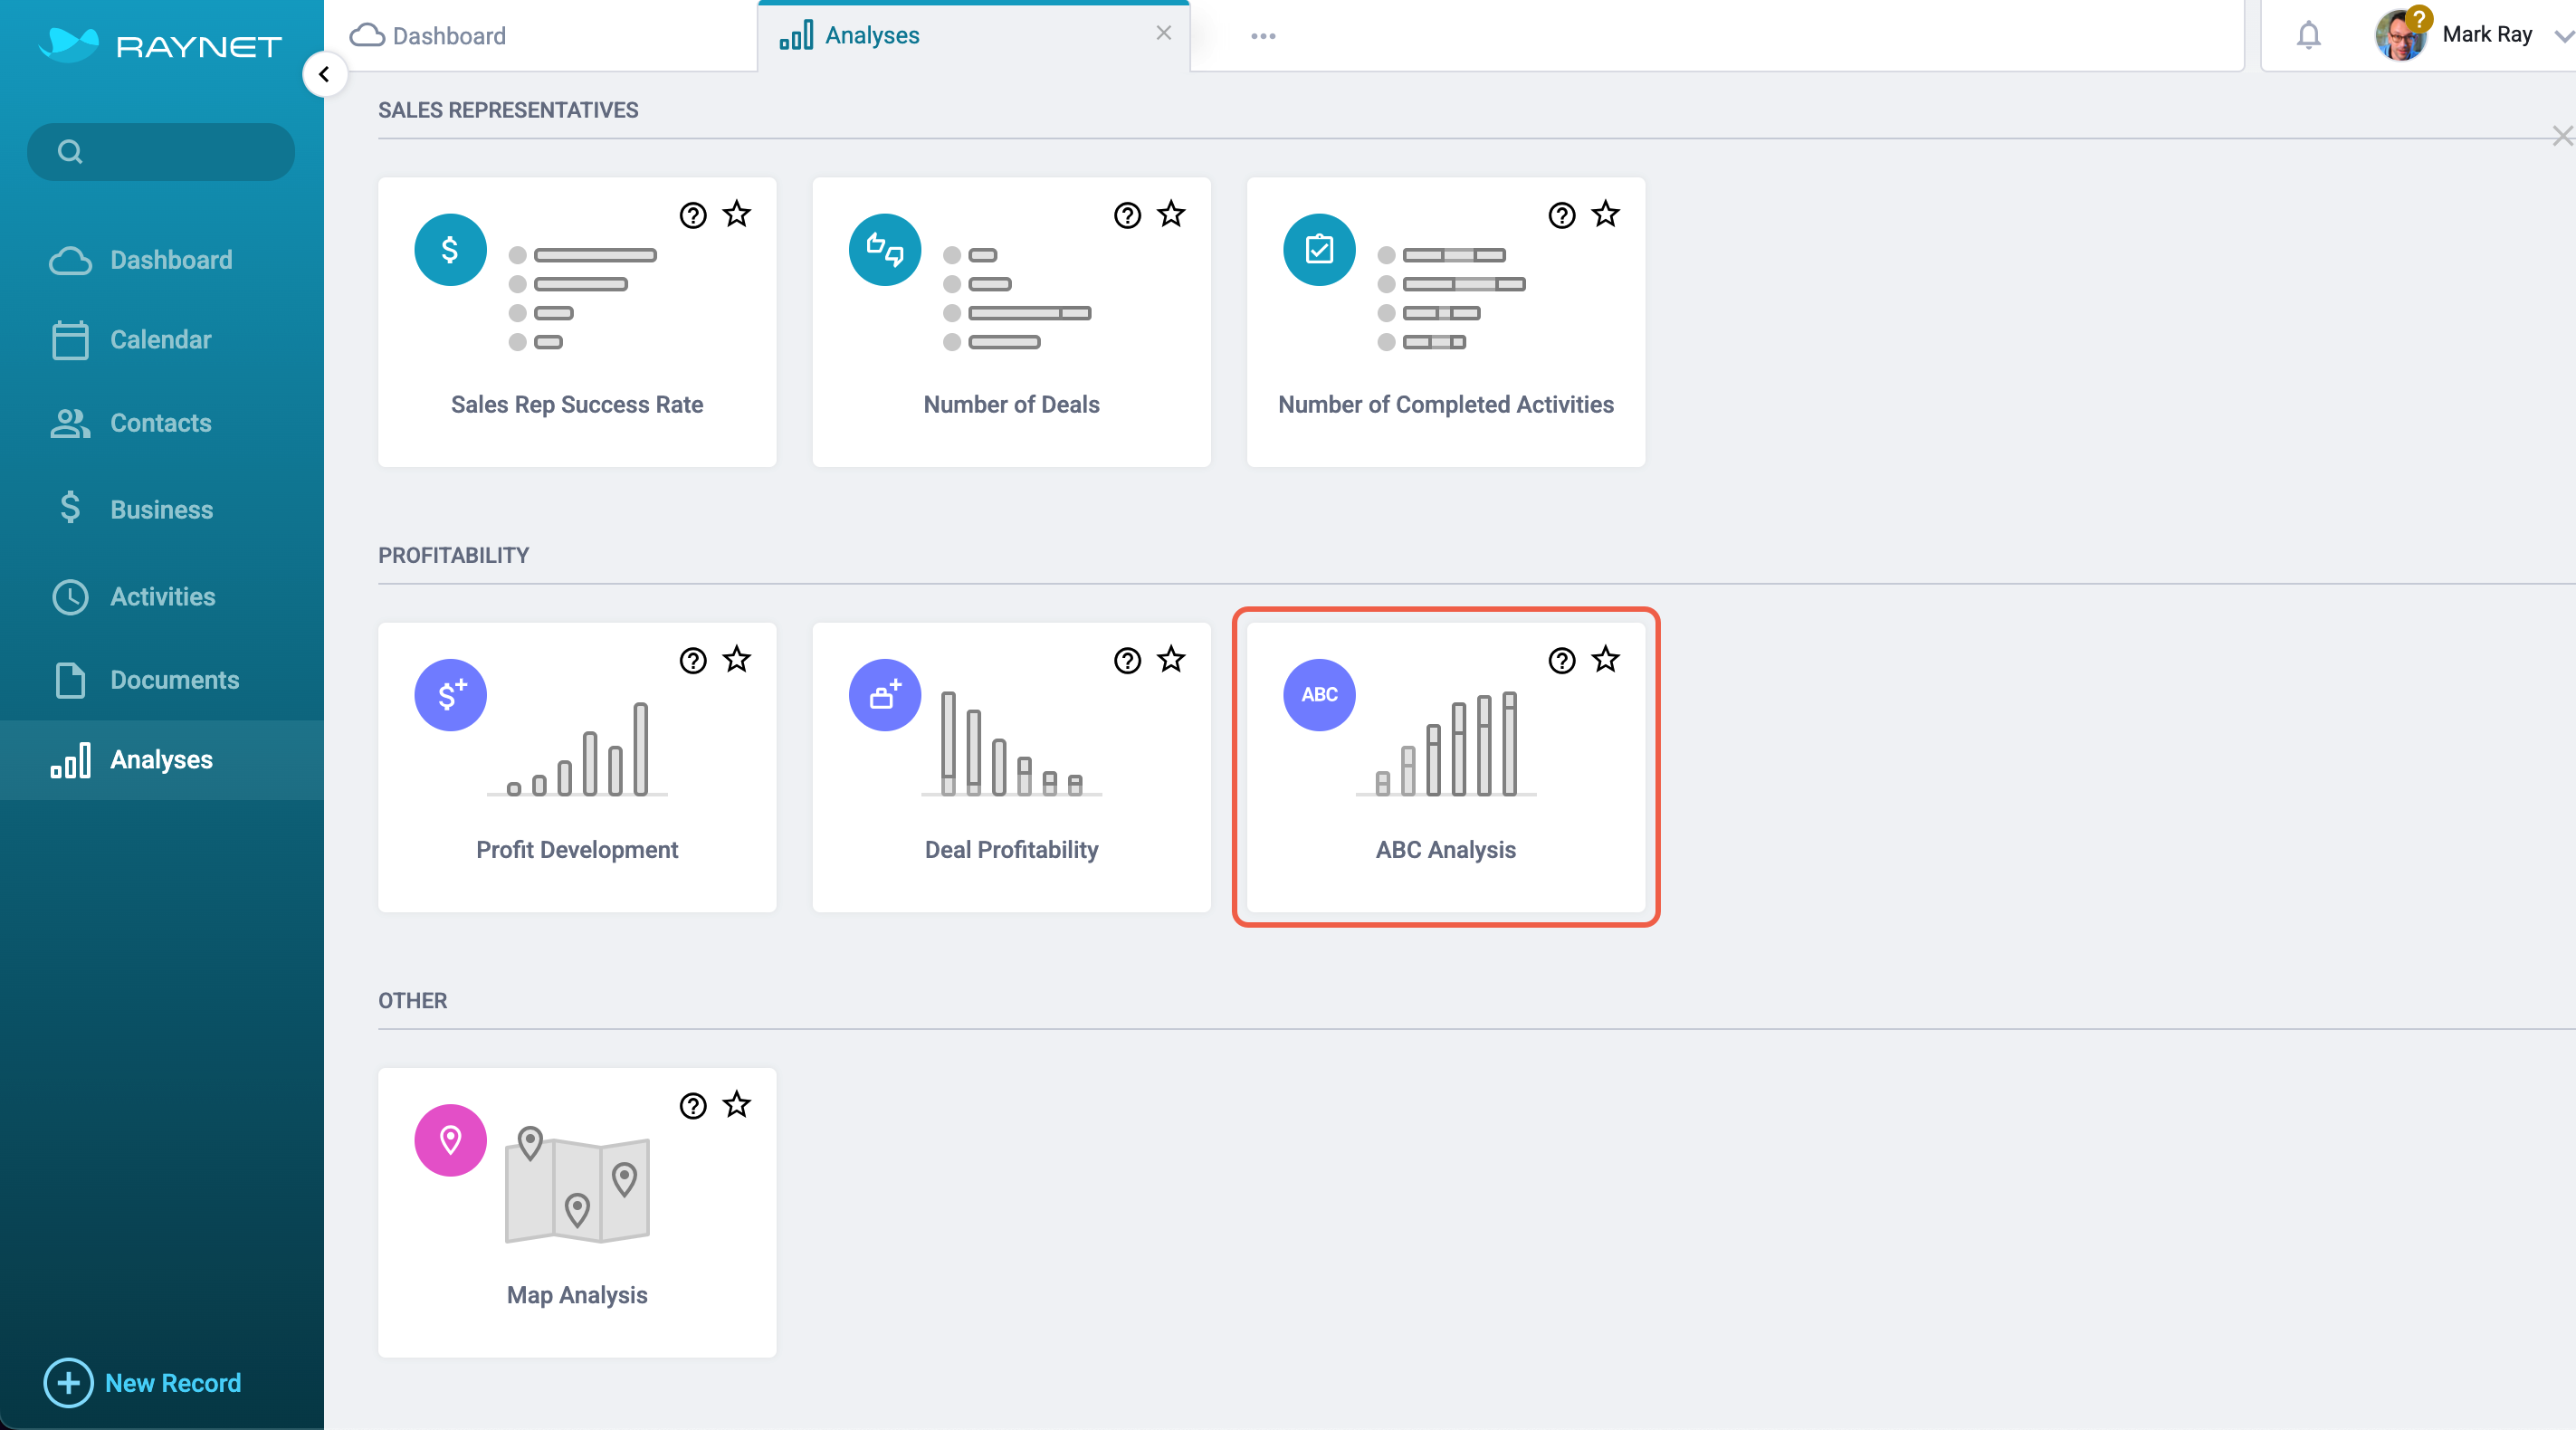2576x1430 pixels.
Task: Open the Map Analysis tile
Action: coord(576,1212)
